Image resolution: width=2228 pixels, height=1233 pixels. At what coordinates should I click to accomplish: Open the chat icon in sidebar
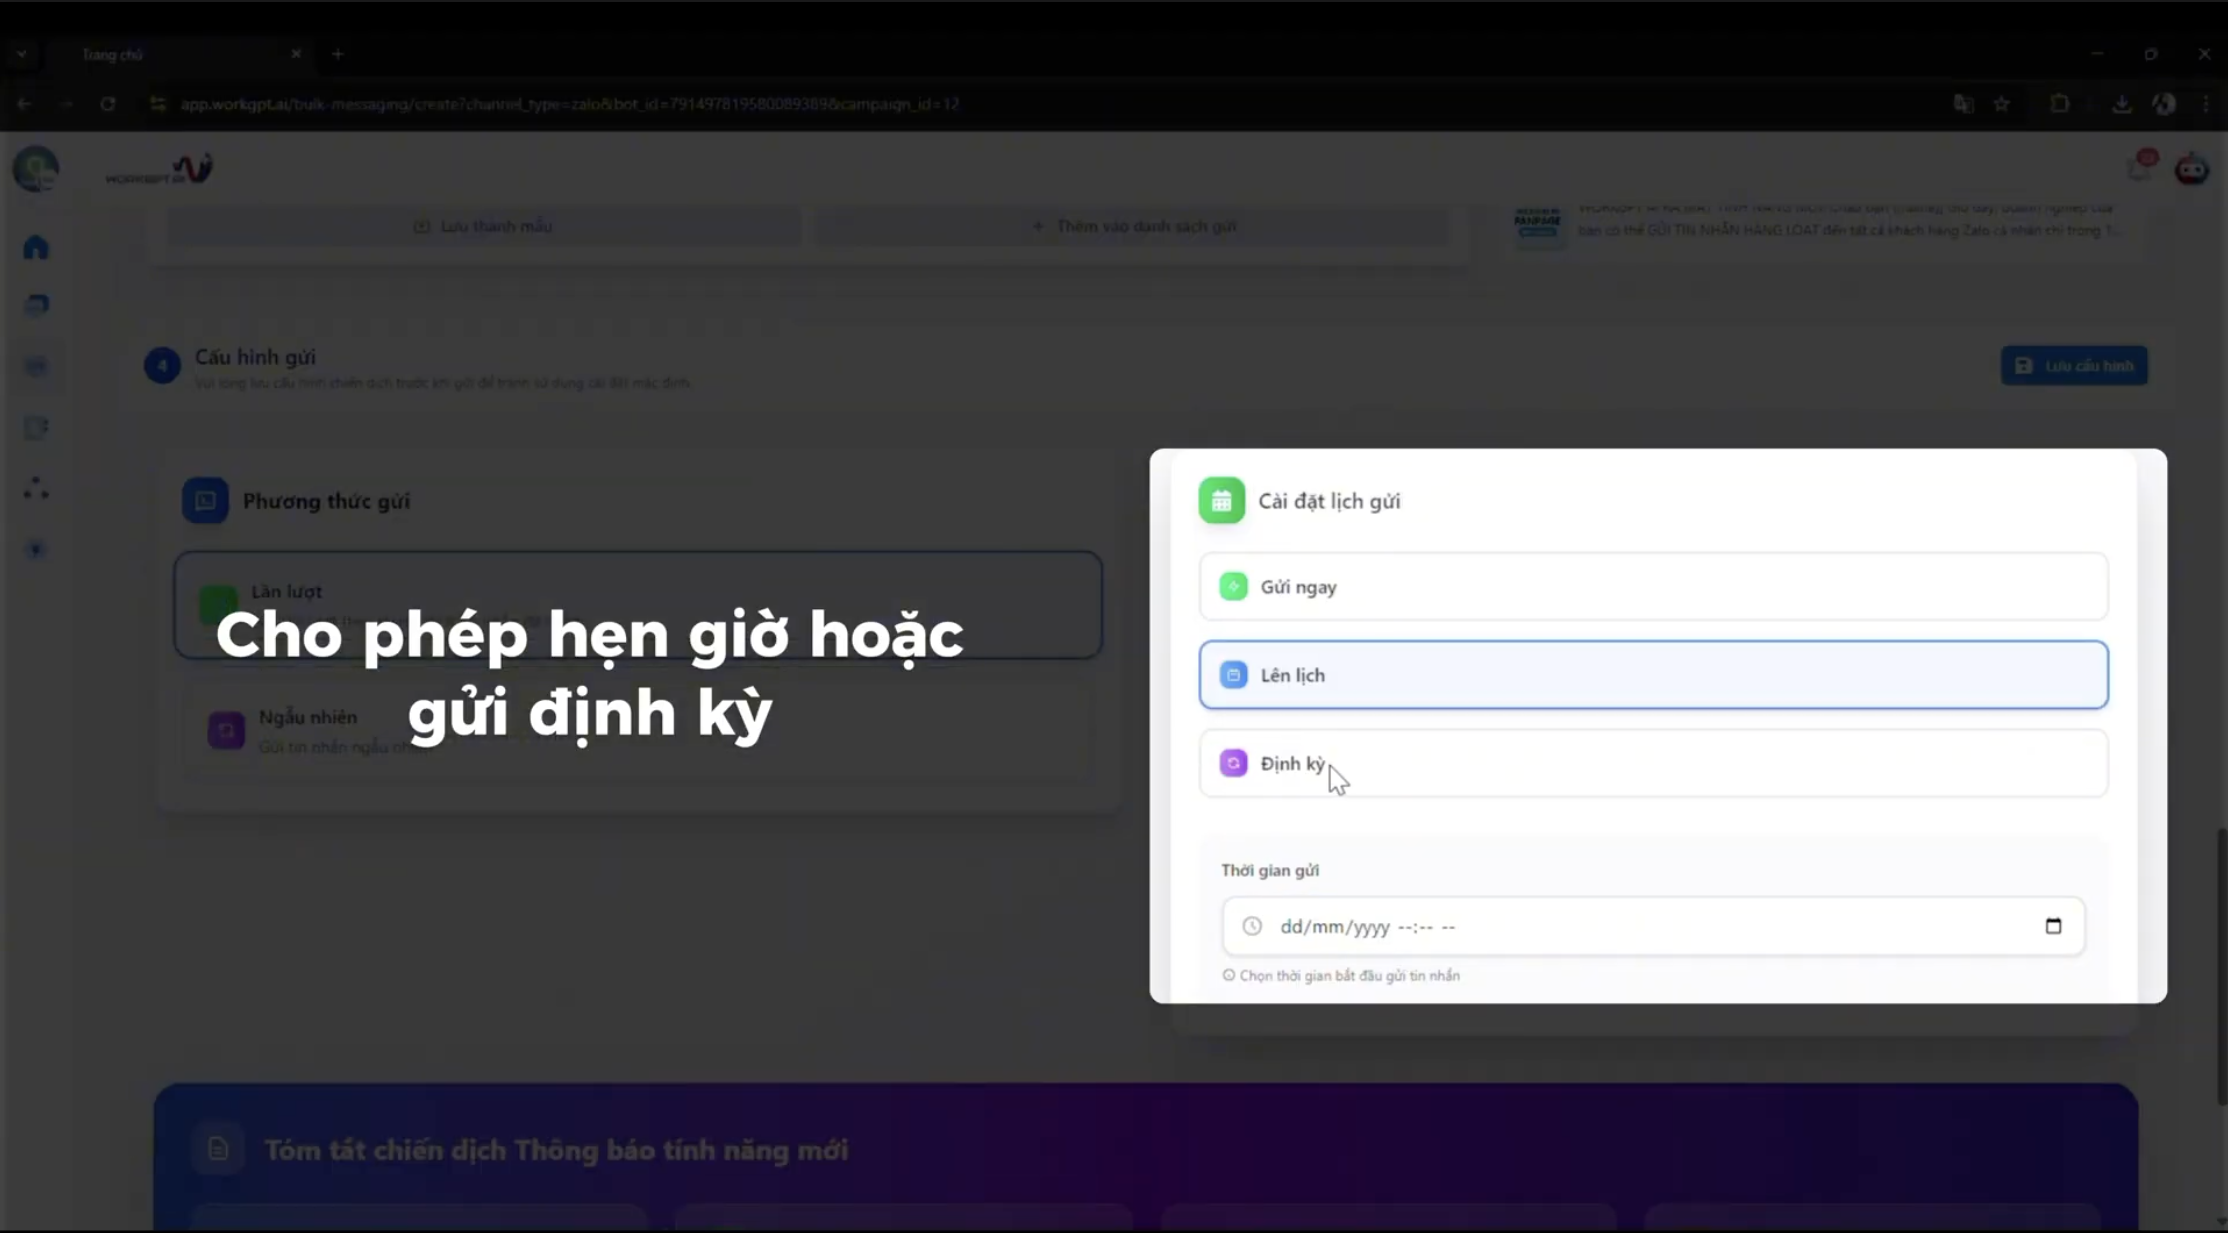[x=36, y=305]
